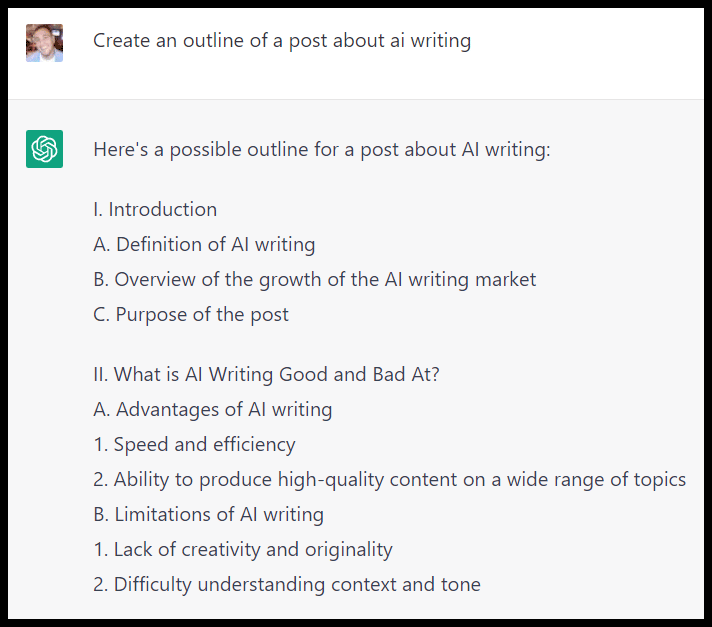Screen dimensions: 712x627
Task: Click the "A. Definition of AI writing" line
Action: (204, 244)
